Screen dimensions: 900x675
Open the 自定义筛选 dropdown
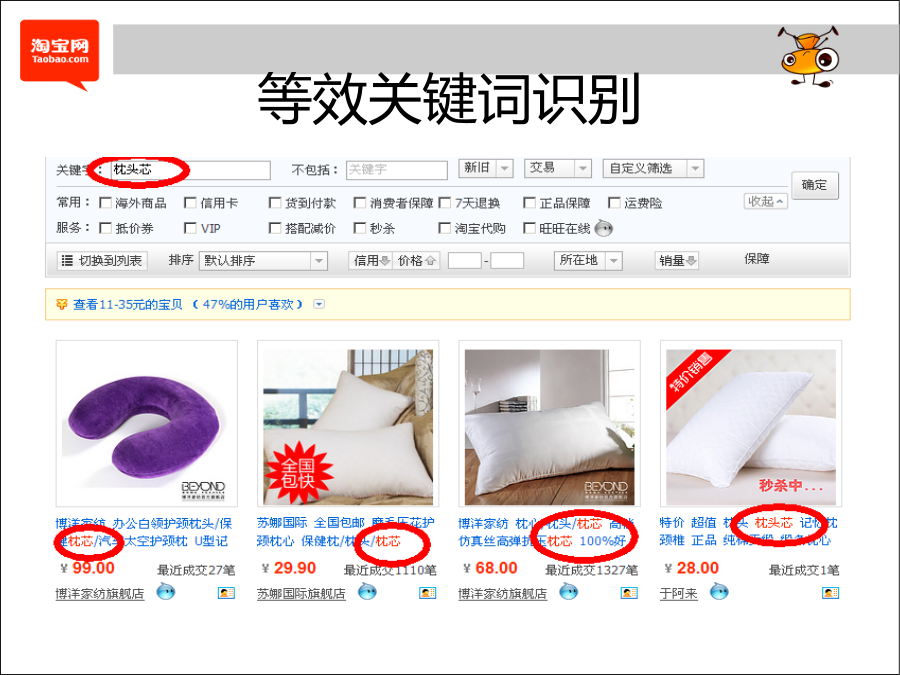[x=653, y=168]
